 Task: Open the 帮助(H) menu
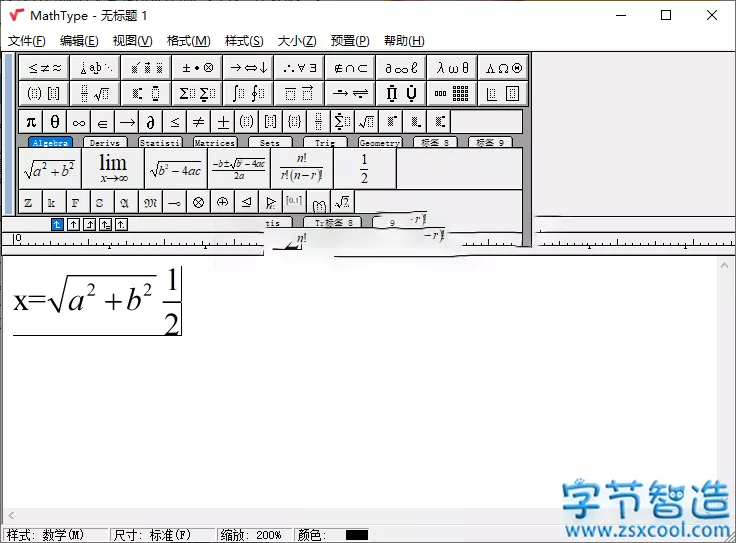404,41
